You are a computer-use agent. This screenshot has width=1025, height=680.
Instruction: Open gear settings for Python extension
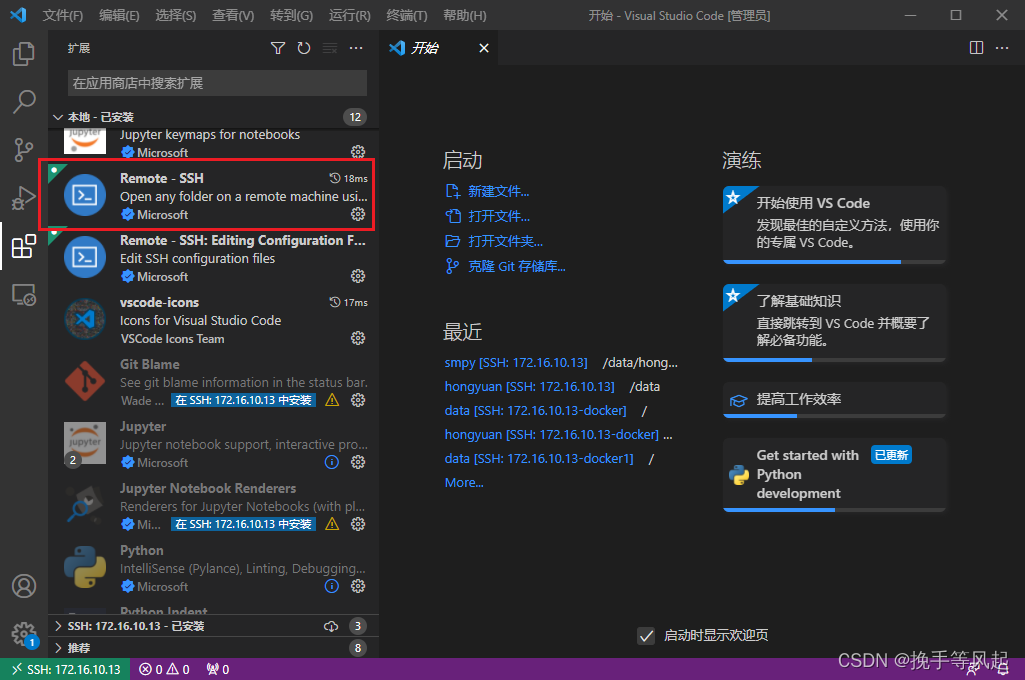(x=358, y=586)
